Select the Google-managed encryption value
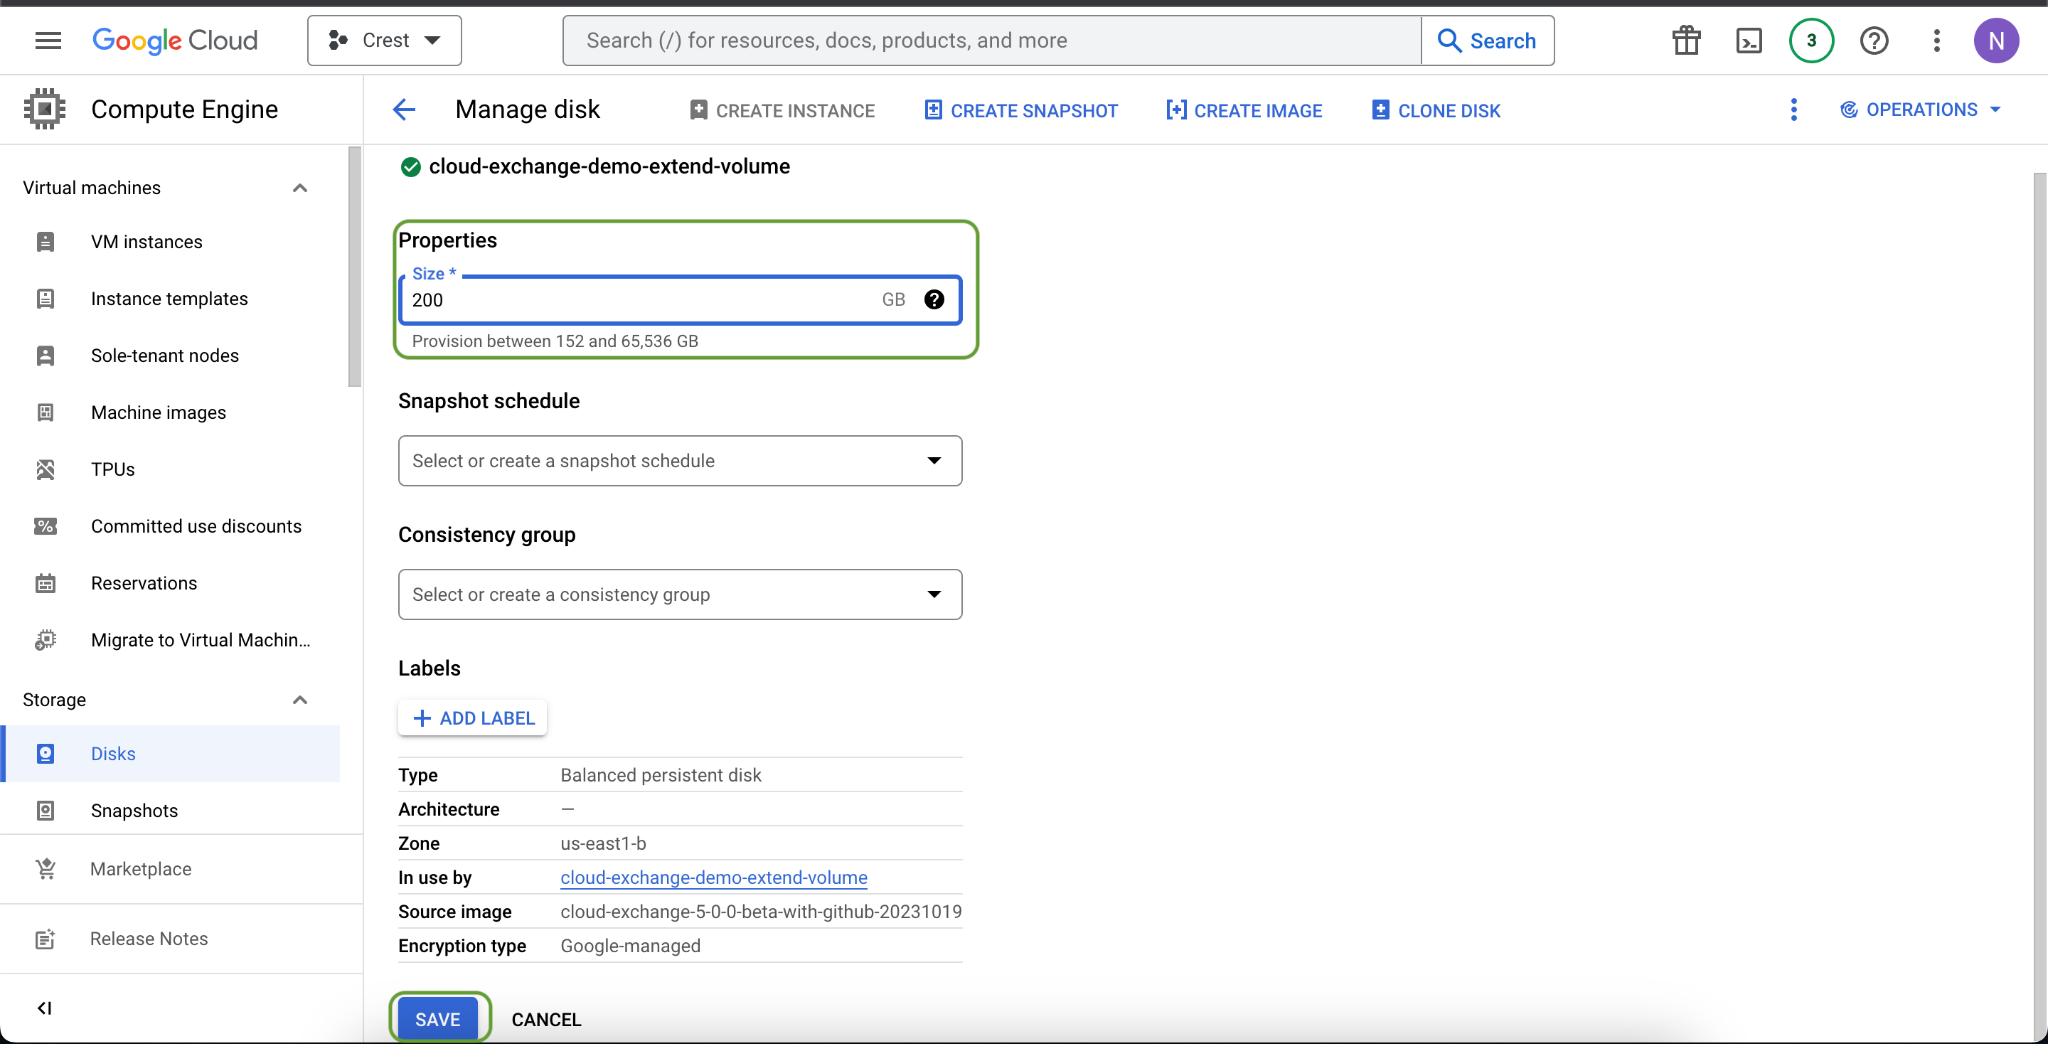The height and width of the screenshot is (1044, 2048). pyautogui.click(x=630, y=946)
